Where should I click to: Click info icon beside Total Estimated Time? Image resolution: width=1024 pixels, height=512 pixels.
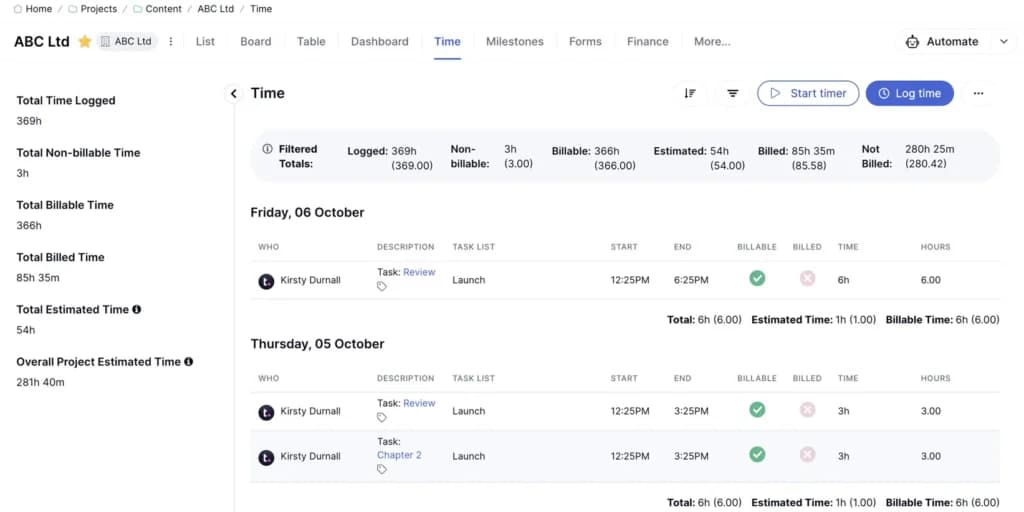coord(136,310)
